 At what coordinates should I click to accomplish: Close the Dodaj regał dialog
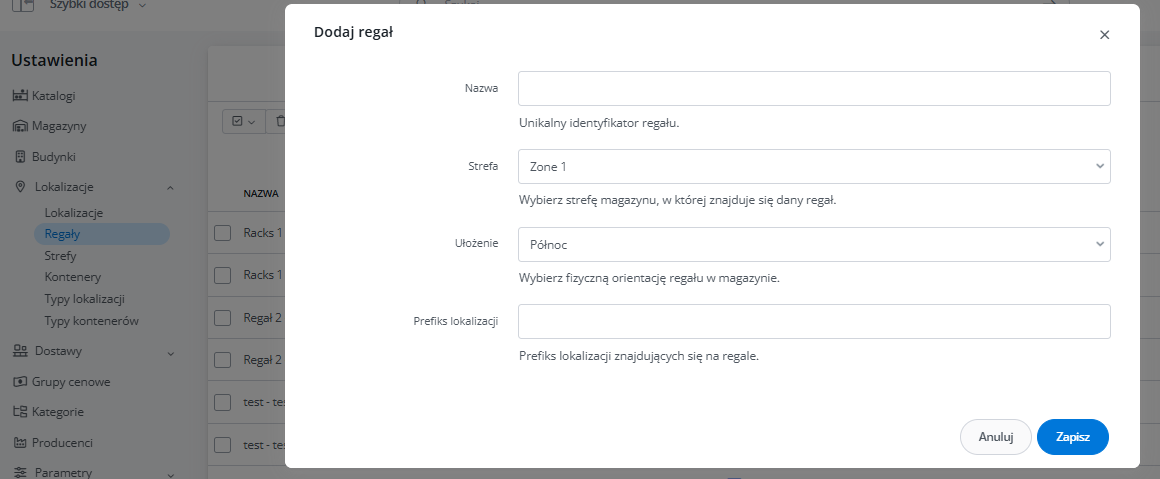[x=1104, y=35]
